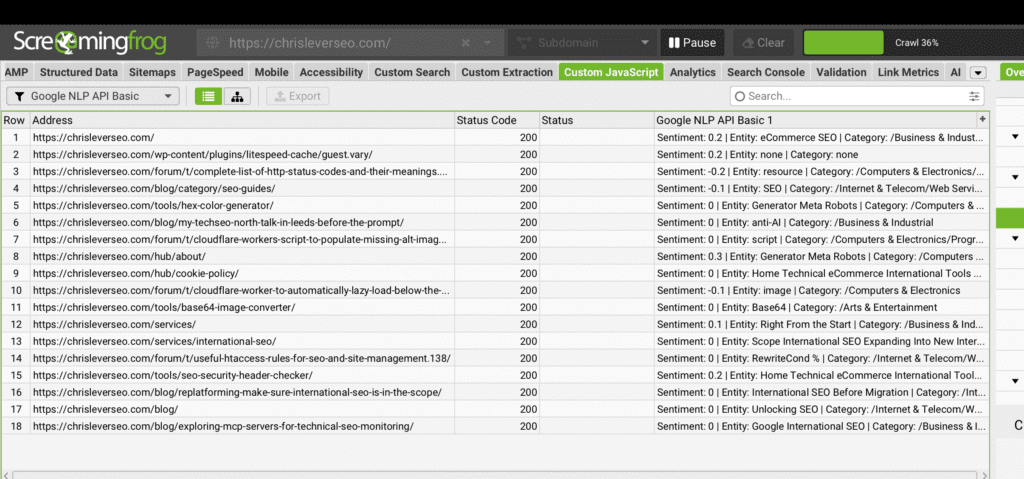Image resolution: width=1024 pixels, height=479 pixels.
Task: Switch to tree view icon
Action: pos(237,96)
